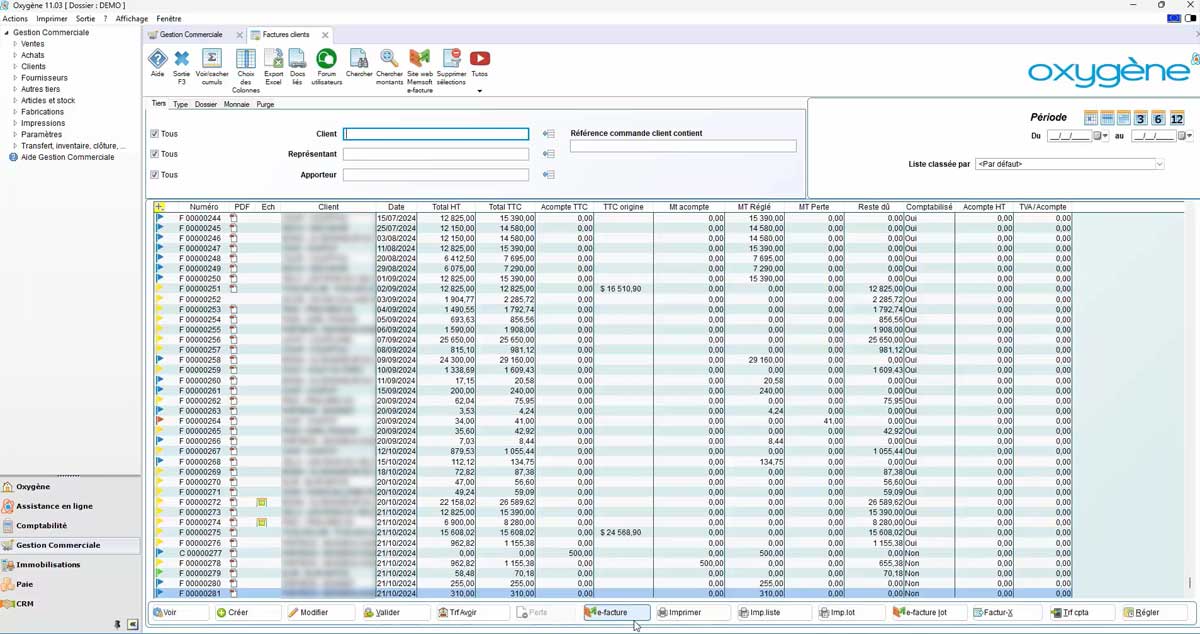Screen dimensions: 1200x634
Task: Open the Choix des Colonnes tool
Action: tap(245, 62)
